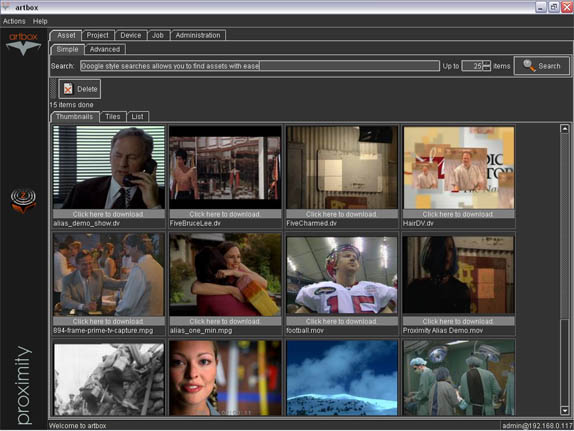
Task: Click download link under 894-frame-prime-tv-capture.mpg
Action: 108,322
